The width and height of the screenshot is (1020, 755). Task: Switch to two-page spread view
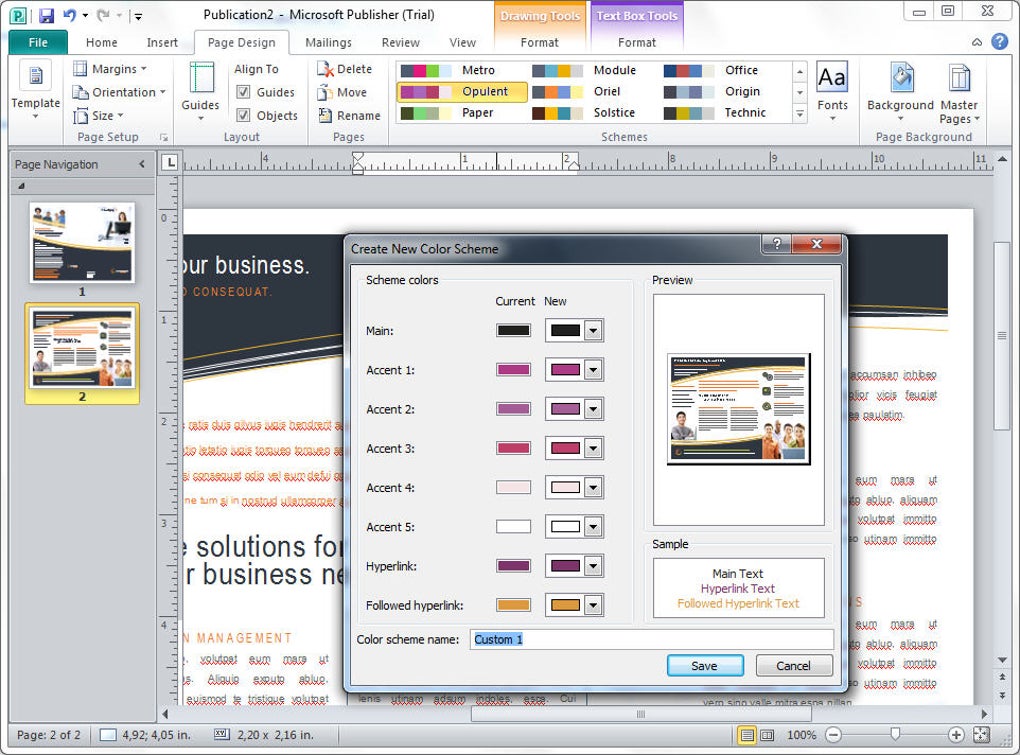click(768, 735)
